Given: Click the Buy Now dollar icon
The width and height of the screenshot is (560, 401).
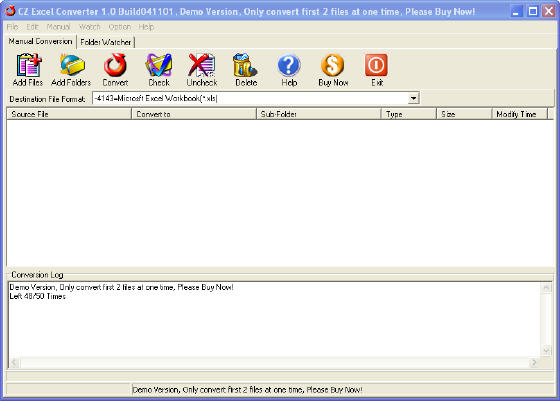Looking at the screenshot, I should (332, 65).
